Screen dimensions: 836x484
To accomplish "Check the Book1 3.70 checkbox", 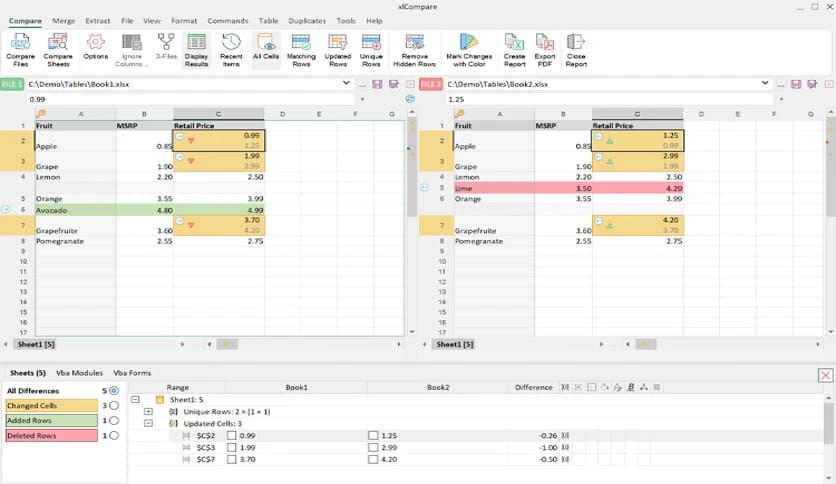I will click(x=231, y=459).
